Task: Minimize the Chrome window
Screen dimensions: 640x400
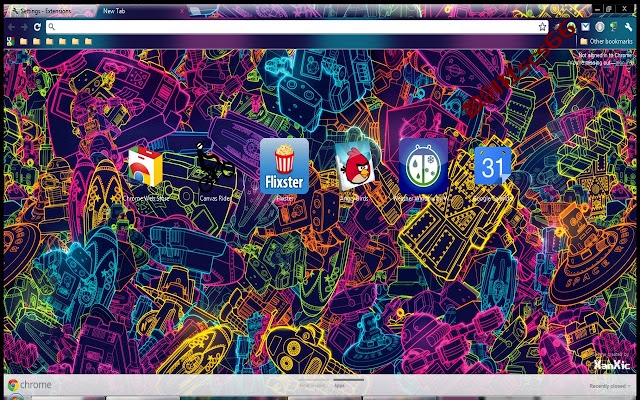Action: coord(598,8)
